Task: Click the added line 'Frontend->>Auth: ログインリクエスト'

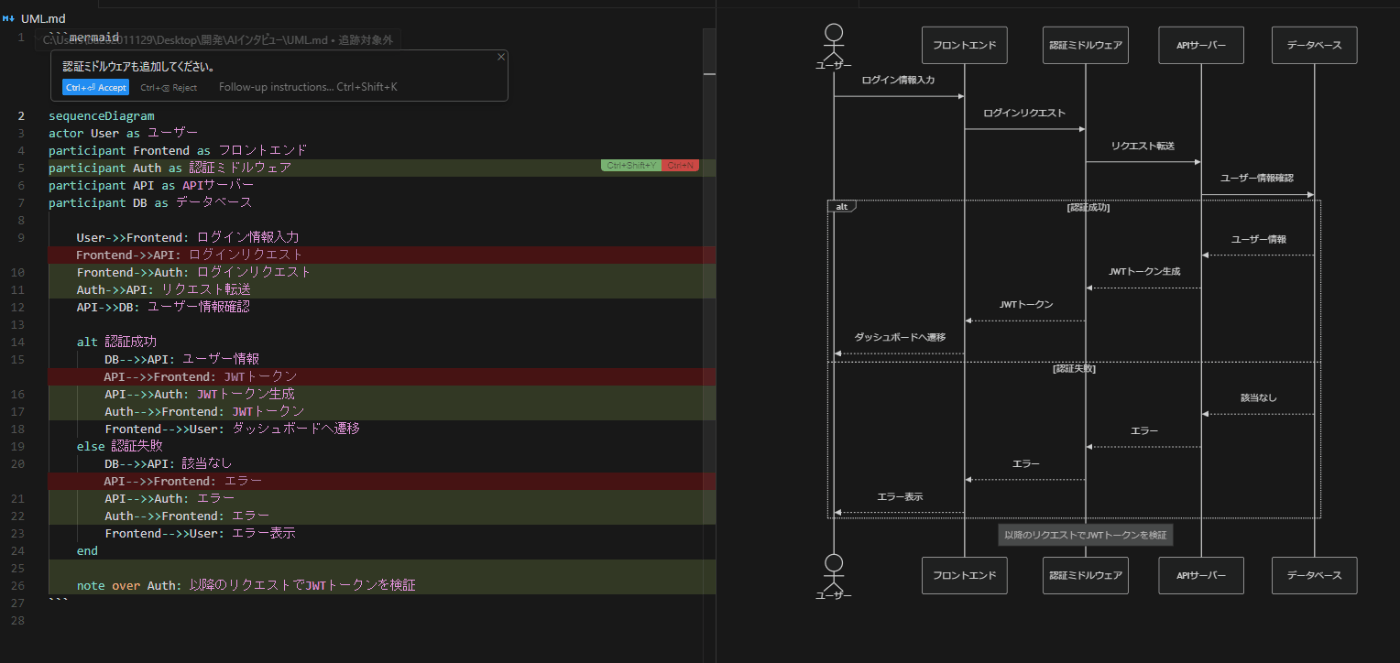Action: tap(193, 272)
